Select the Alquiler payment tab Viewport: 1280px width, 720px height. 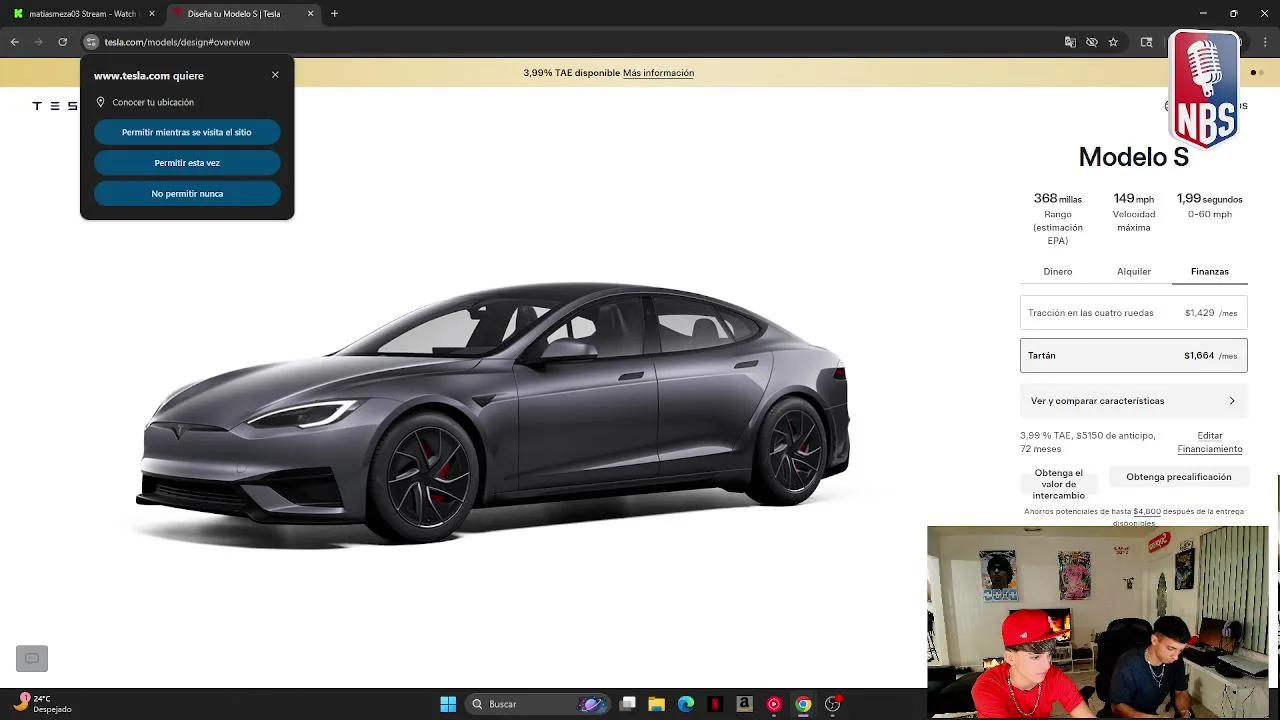coord(1134,272)
